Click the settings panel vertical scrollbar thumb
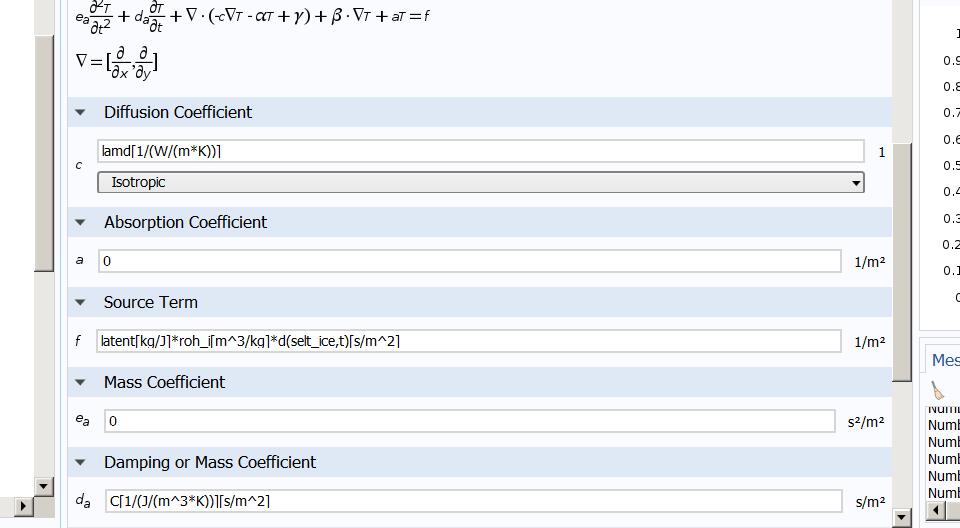This screenshot has width=960, height=528. click(x=902, y=260)
